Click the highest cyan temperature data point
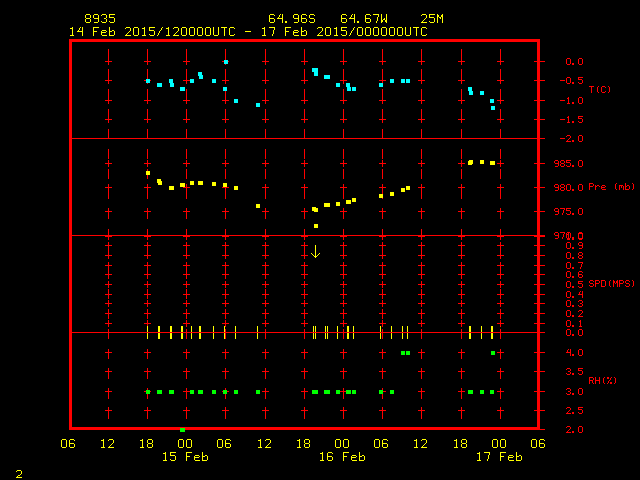Viewport: 640px width, 480px height. click(226, 62)
